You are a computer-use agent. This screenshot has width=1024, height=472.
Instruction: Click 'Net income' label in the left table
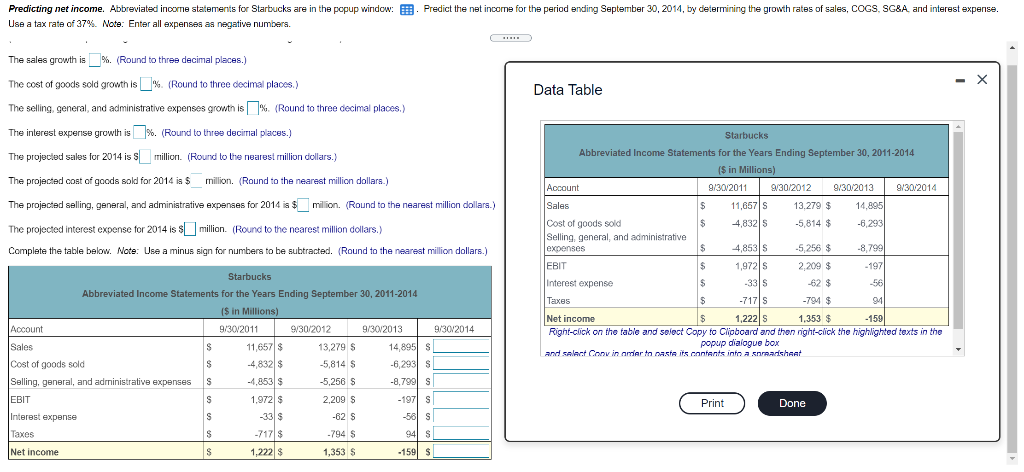(35, 452)
